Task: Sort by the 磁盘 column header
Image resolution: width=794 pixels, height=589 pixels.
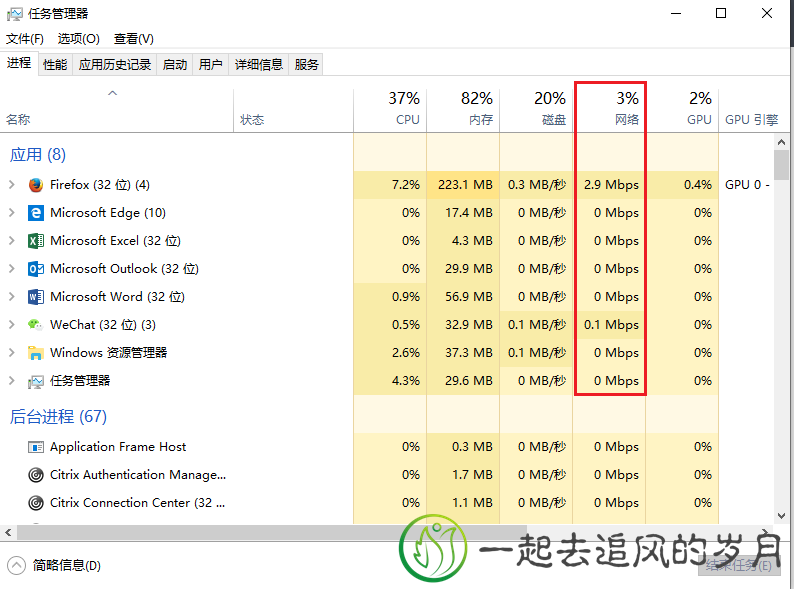Action: [536, 108]
